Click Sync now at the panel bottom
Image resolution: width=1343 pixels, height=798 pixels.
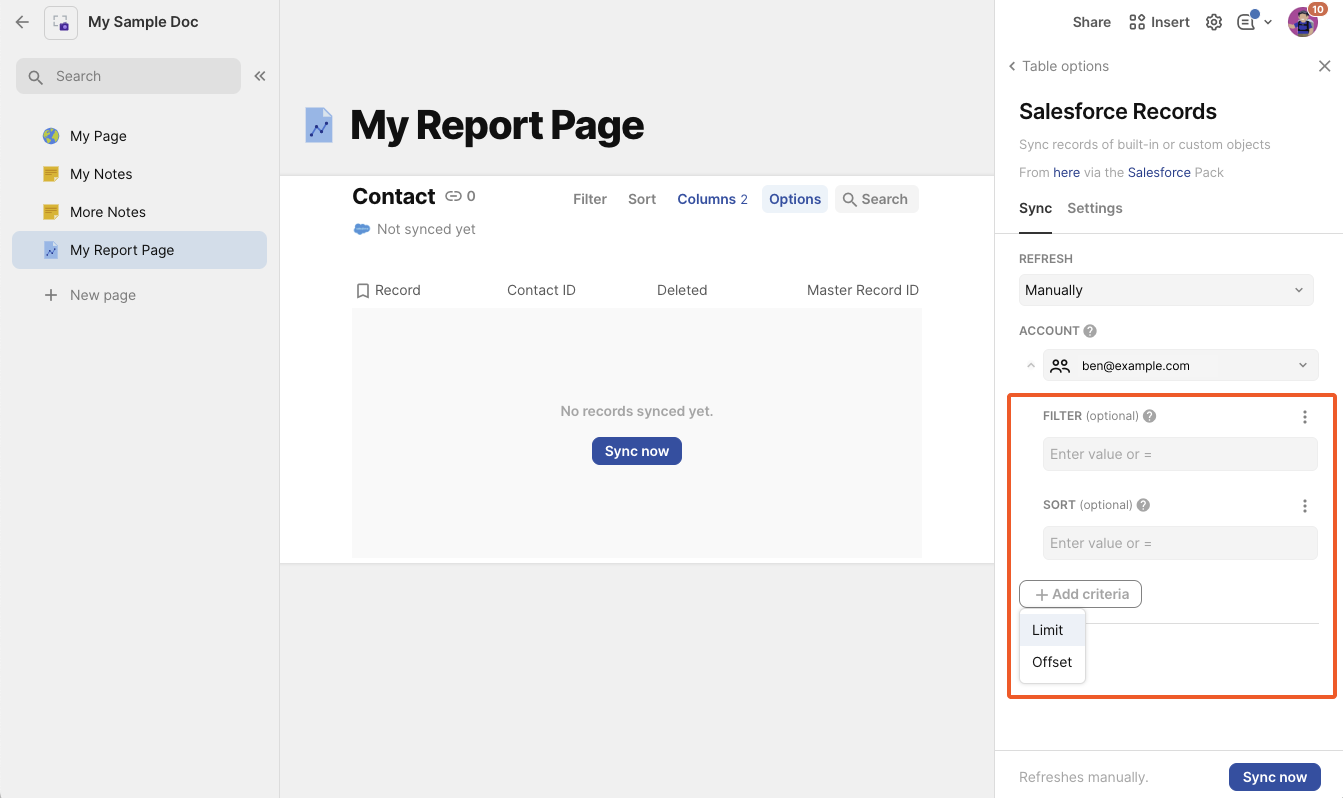(1275, 777)
